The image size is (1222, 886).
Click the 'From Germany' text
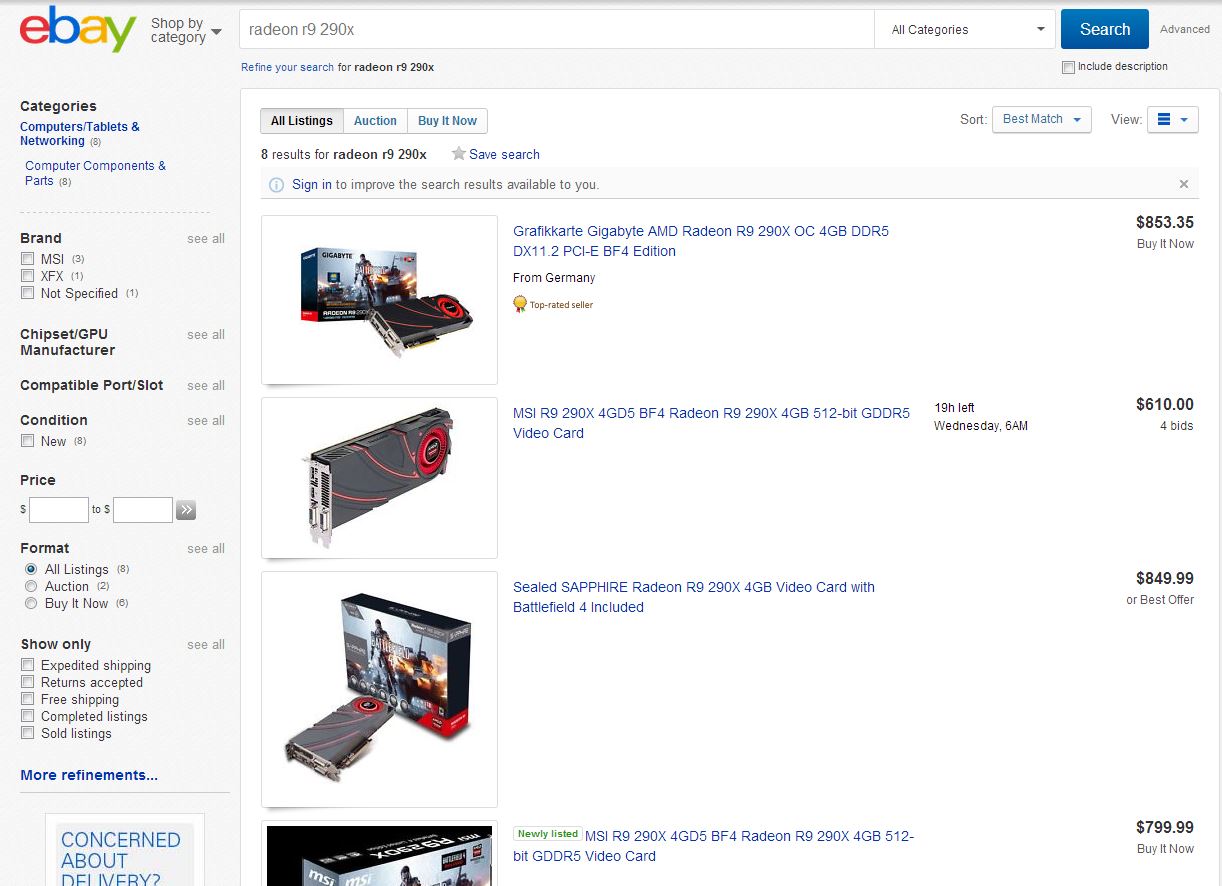point(554,278)
